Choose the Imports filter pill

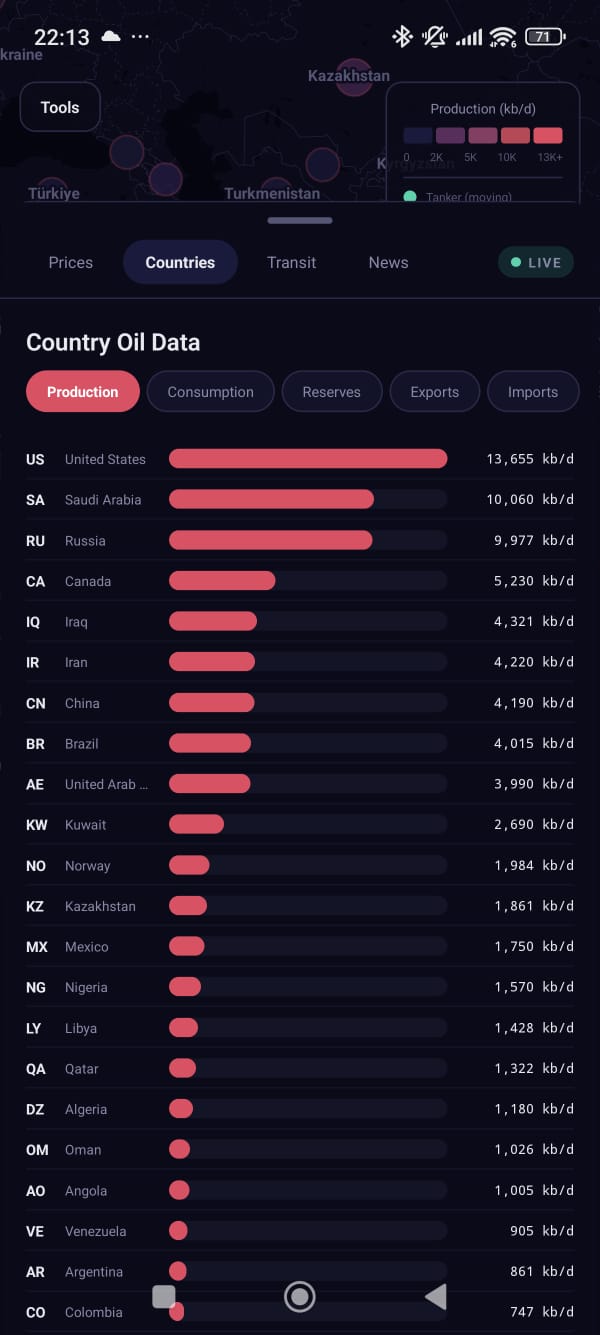(x=532, y=392)
